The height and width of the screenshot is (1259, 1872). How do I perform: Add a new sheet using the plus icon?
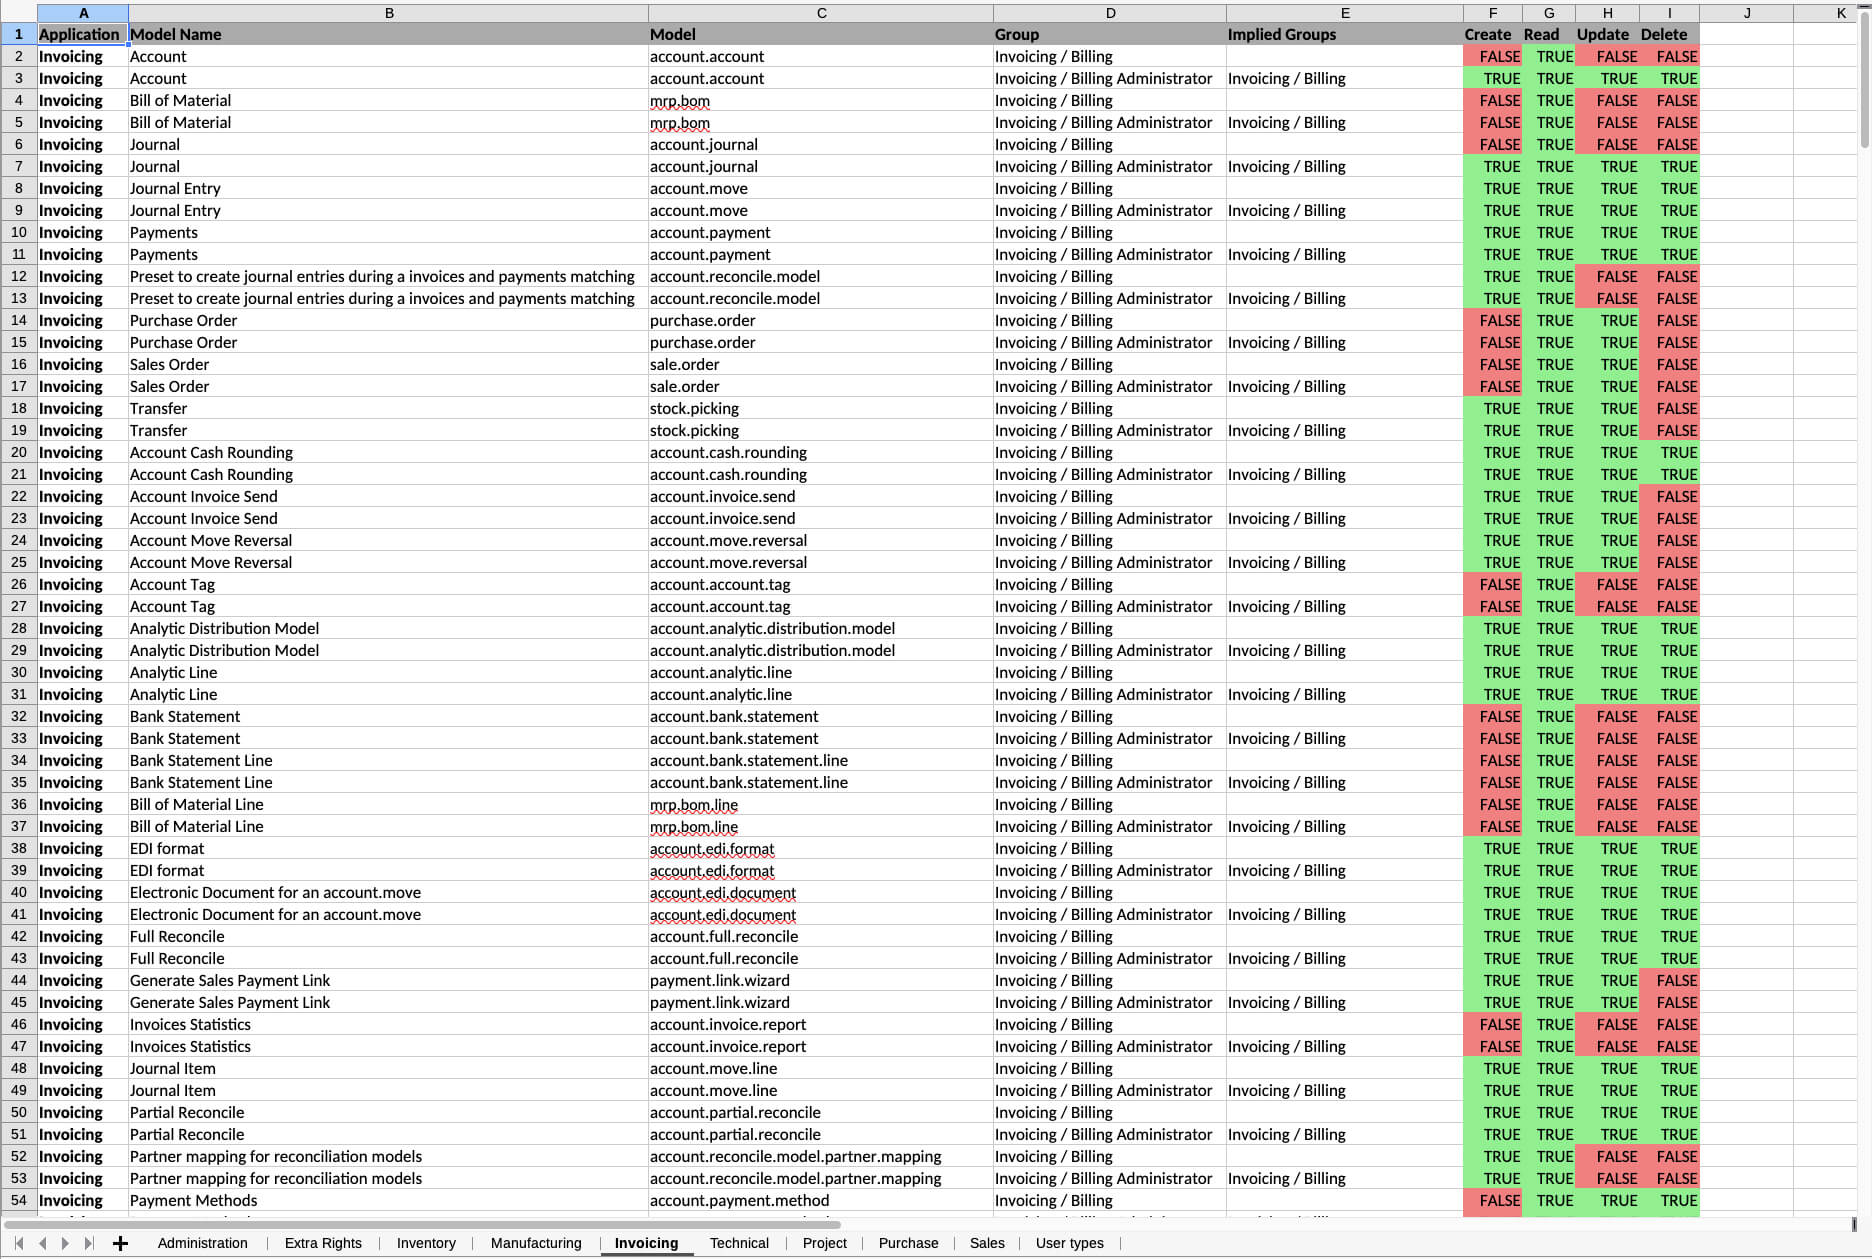(121, 1243)
